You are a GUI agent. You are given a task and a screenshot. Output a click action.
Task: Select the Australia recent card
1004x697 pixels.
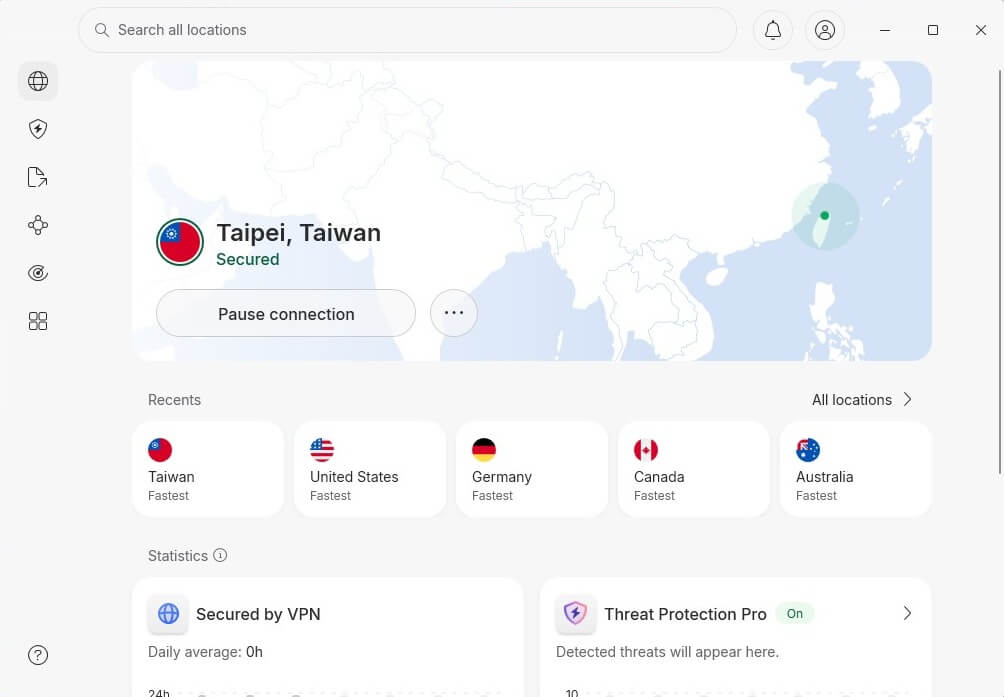click(x=856, y=469)
